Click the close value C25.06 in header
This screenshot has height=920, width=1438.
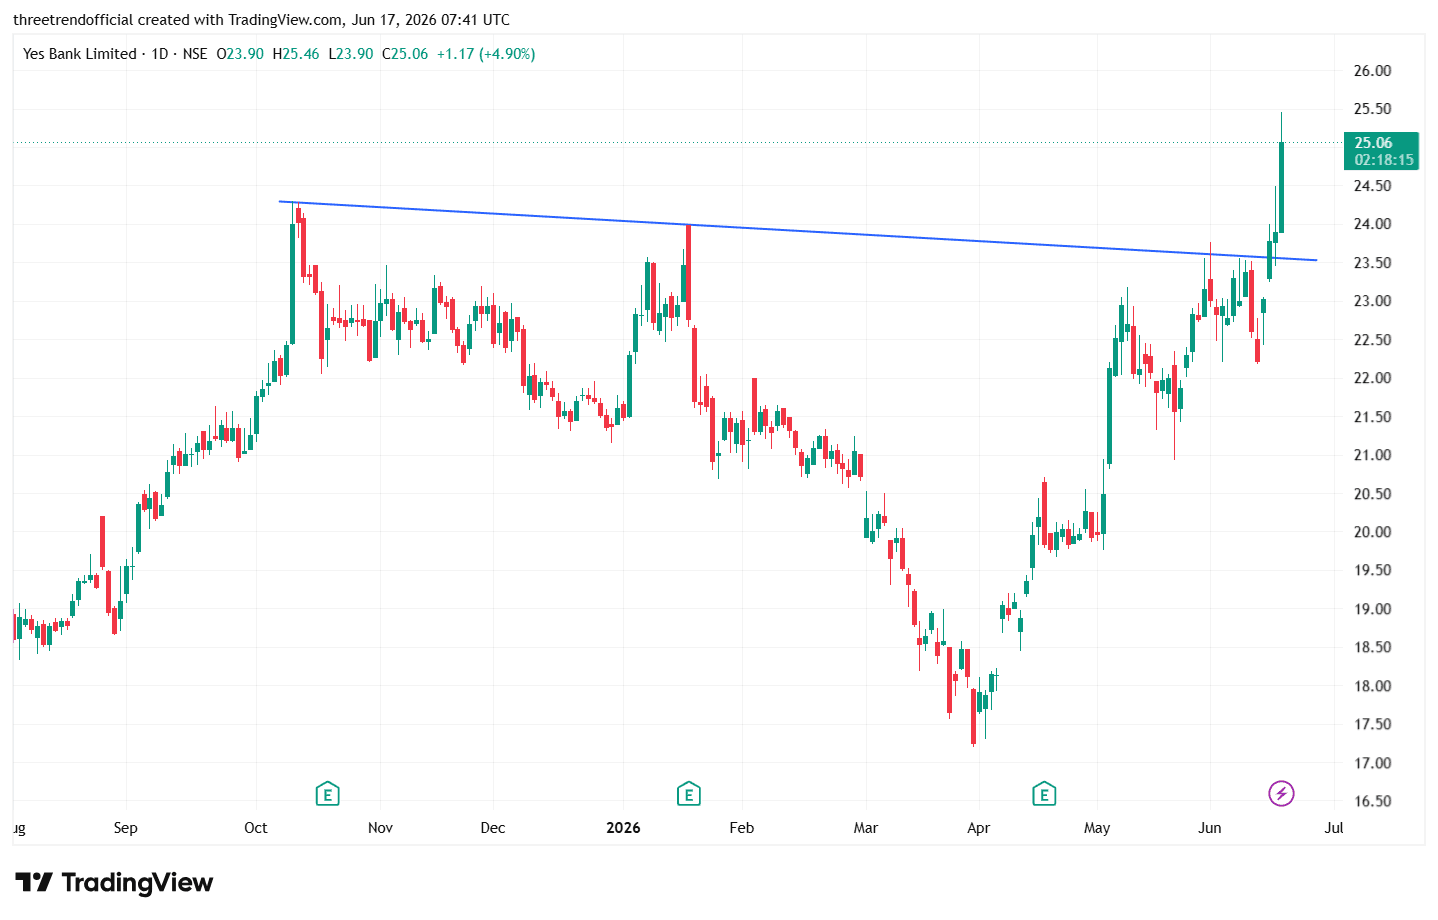[x=405, y=54]
